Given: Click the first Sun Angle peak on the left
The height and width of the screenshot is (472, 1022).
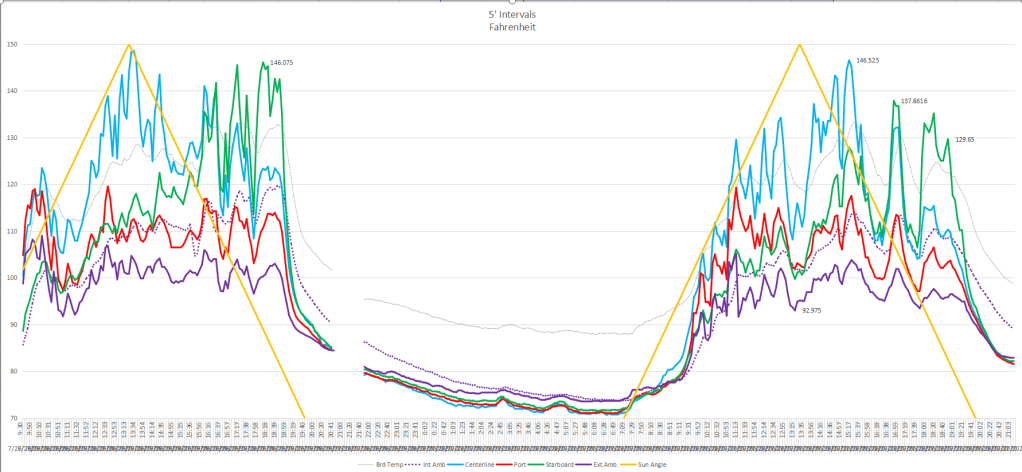Looking at the screenshot, I should (x=129, y=45).
